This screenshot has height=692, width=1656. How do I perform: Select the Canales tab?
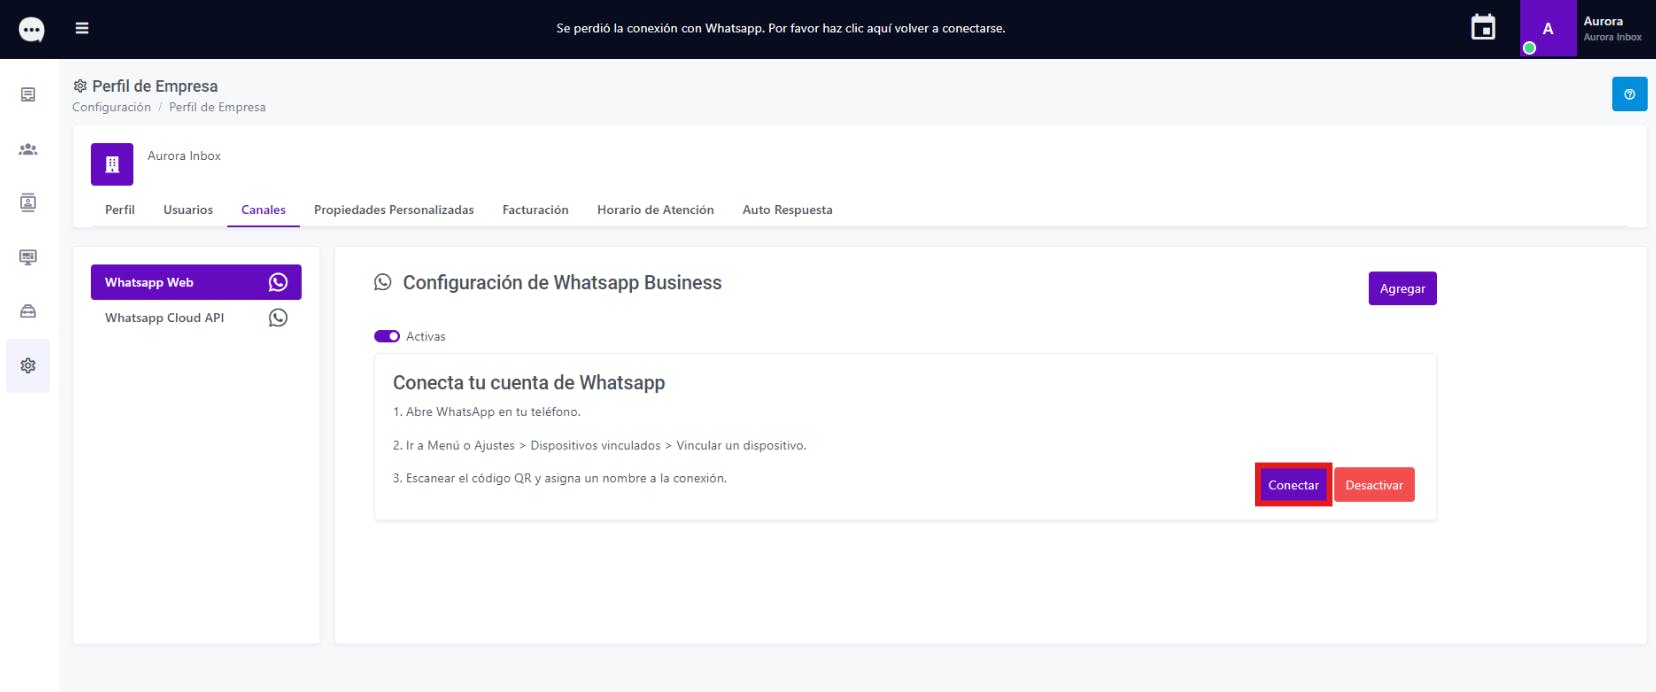point(263,210)
